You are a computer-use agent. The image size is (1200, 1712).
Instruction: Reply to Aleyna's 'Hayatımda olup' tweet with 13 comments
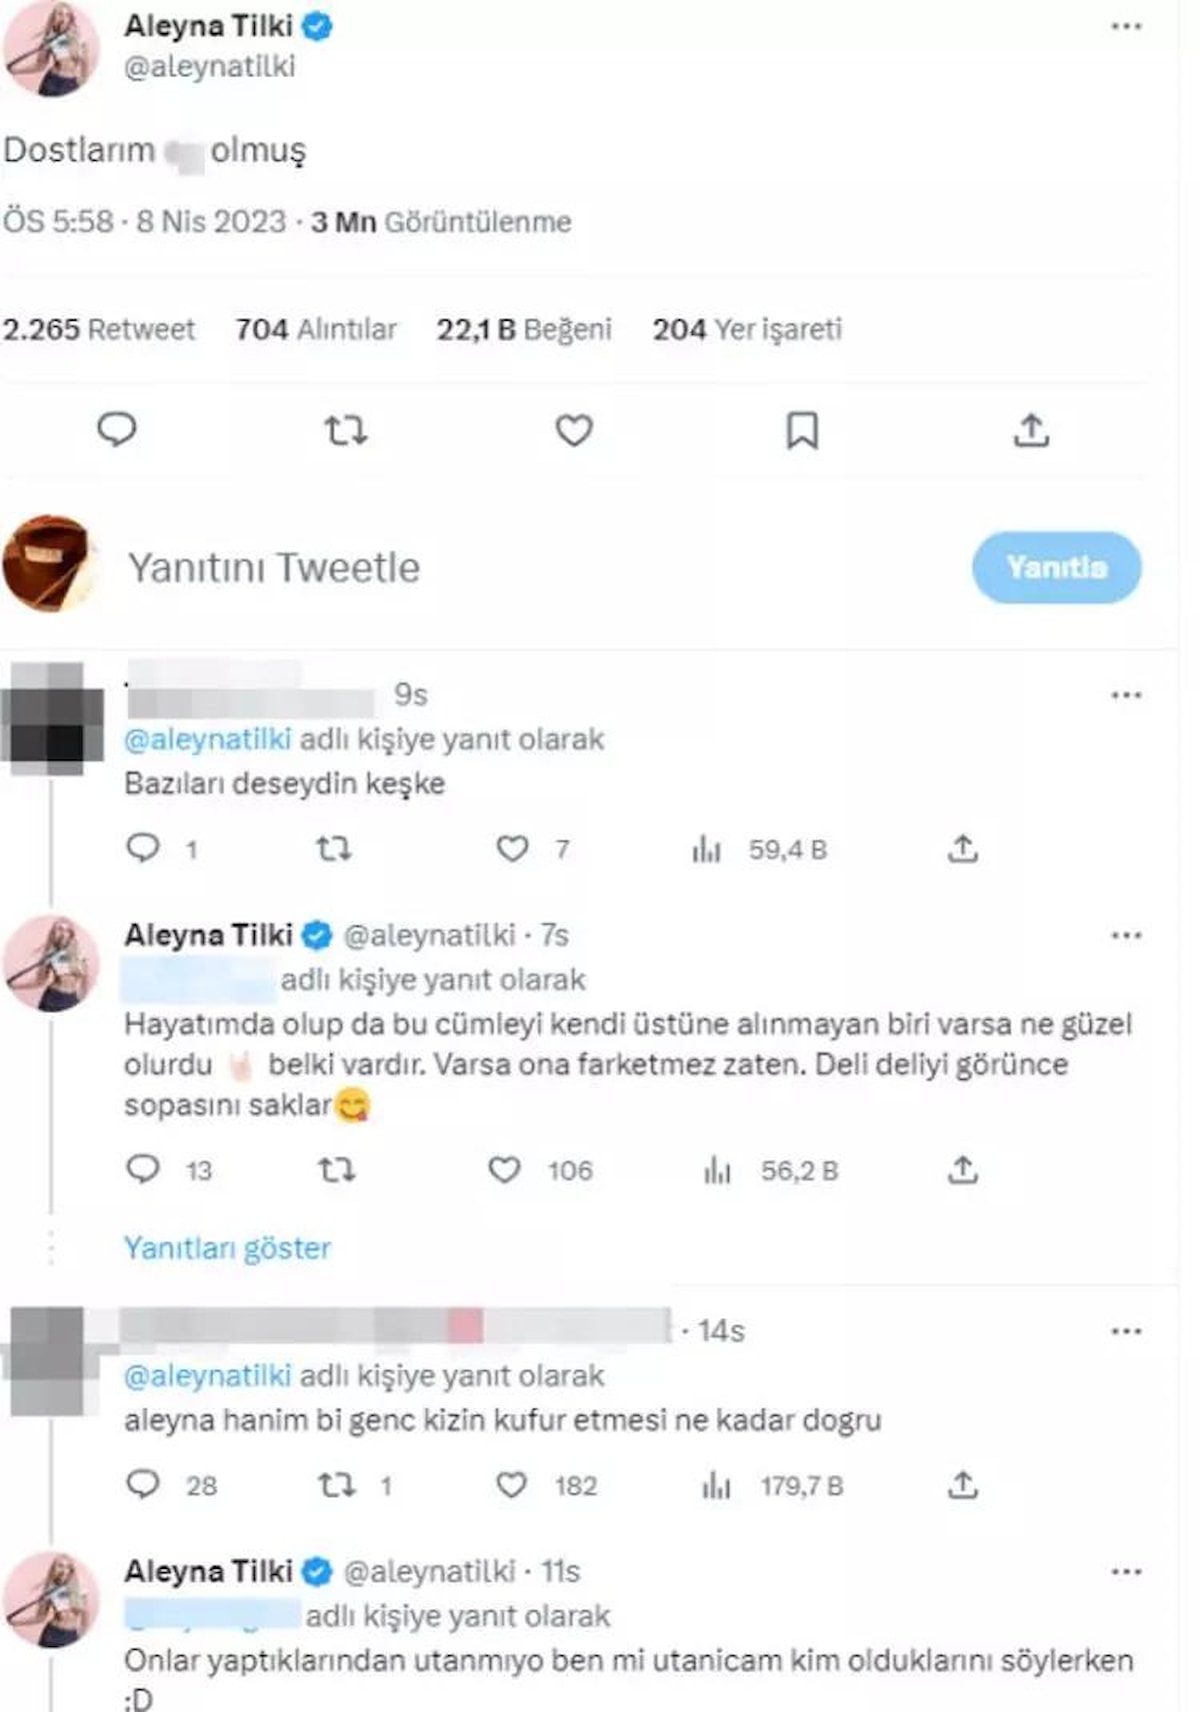tap(143, 1169)
